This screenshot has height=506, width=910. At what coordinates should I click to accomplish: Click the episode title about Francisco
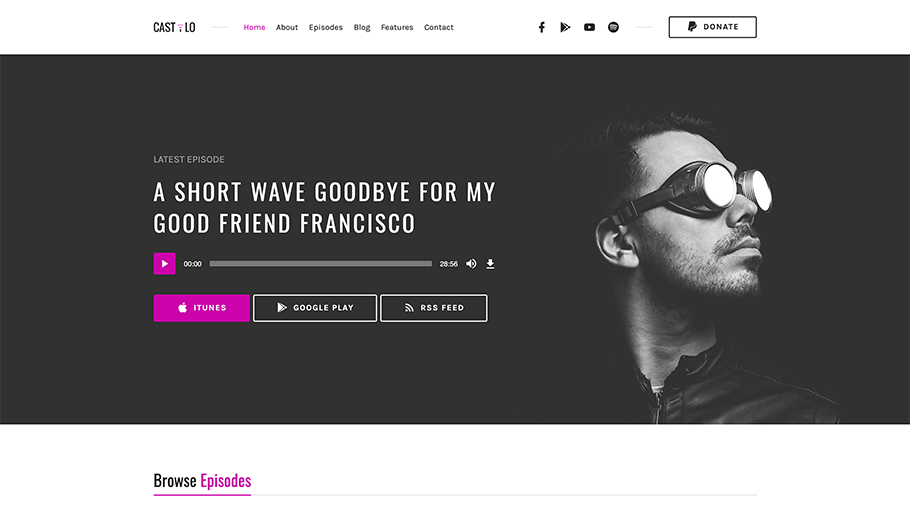[x=324, y=207]
